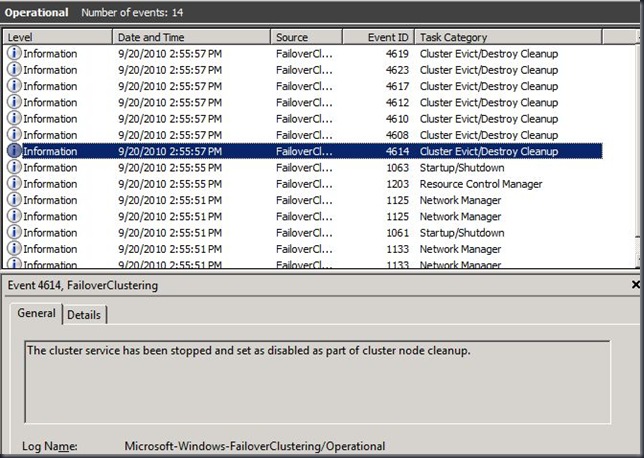Image resolution: width=644 pixels, height=458 pixels.
Task: Select event ID 4610 cell
Action: pos(397,119)
